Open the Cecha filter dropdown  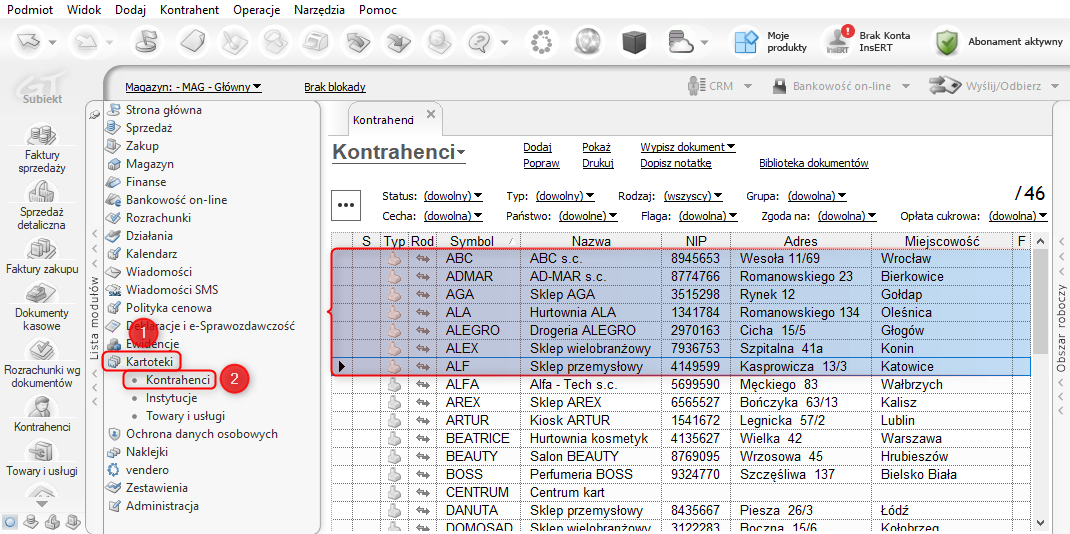(453, 216)
